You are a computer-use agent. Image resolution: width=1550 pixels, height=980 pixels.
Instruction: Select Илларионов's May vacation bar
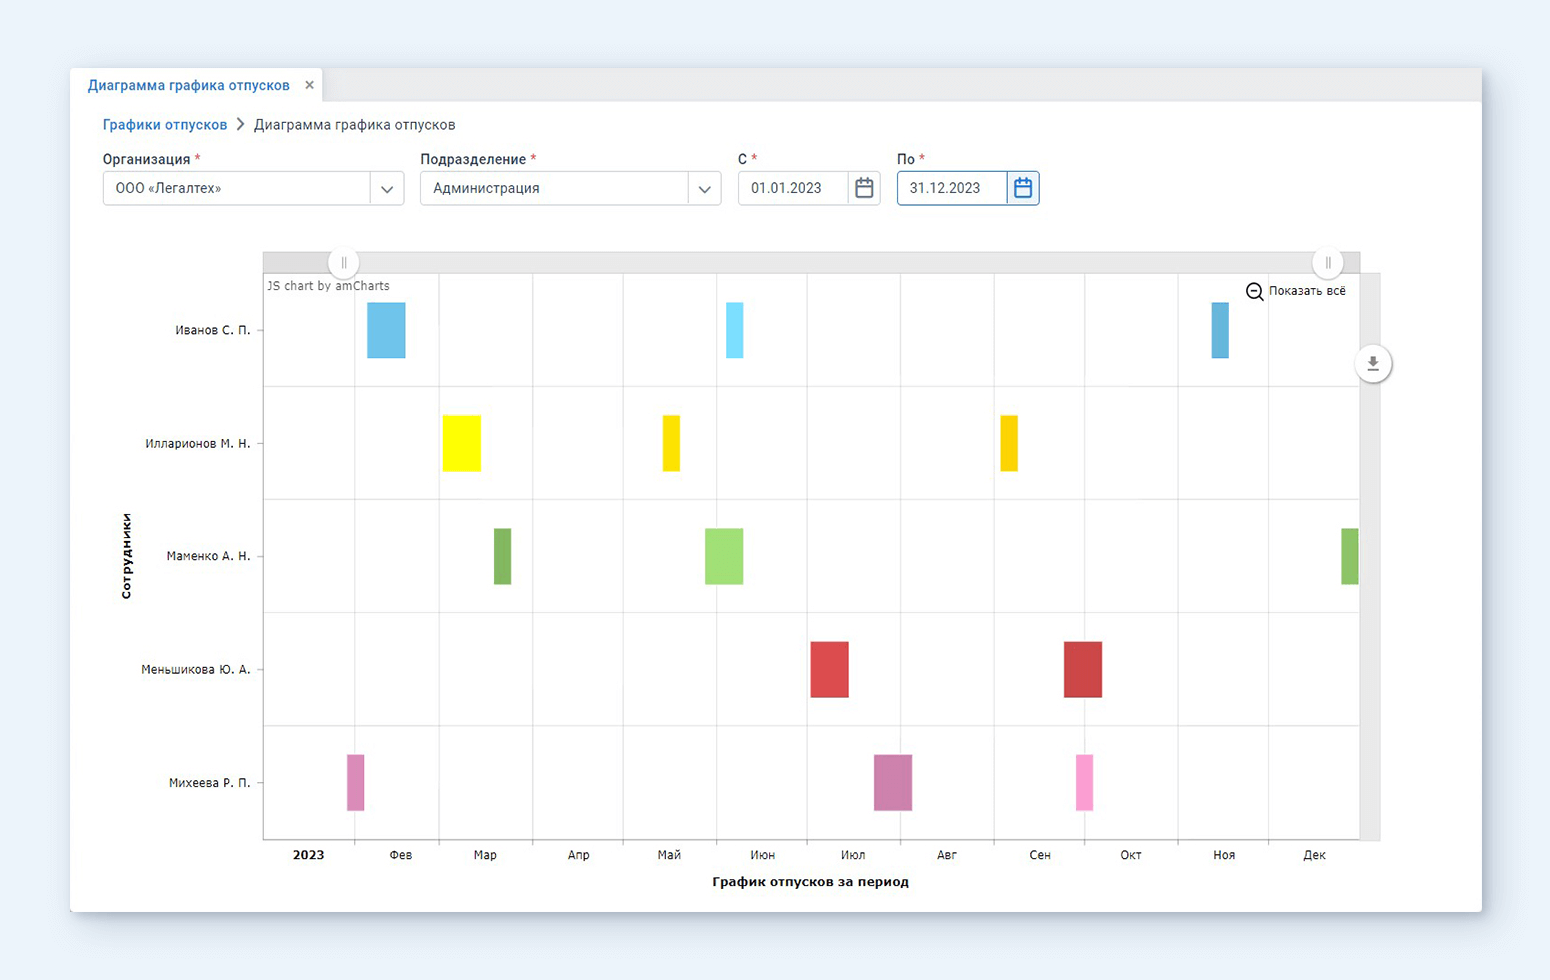click(x=671, y=443)
